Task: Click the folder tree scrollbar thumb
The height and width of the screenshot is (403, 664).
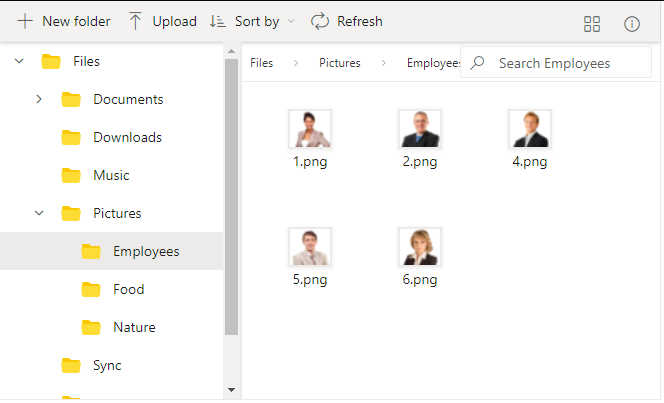Action: [231, 197]
